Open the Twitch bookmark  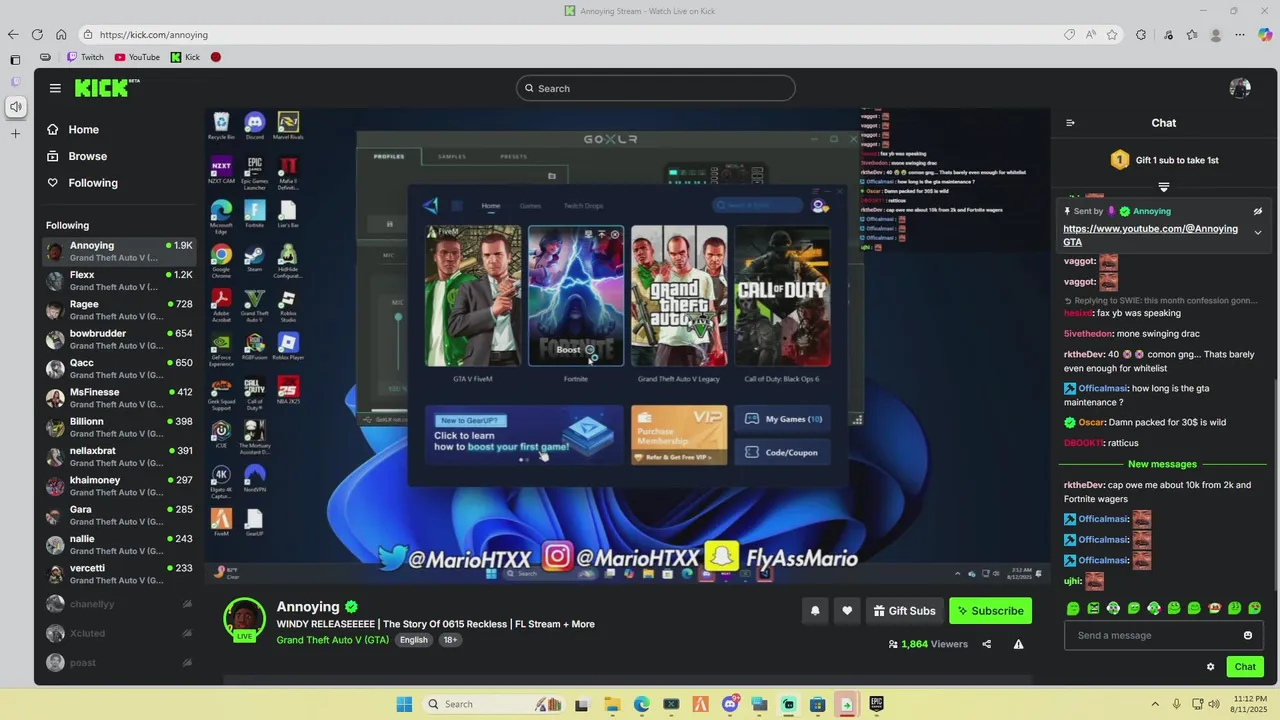[x=85, y=57]
